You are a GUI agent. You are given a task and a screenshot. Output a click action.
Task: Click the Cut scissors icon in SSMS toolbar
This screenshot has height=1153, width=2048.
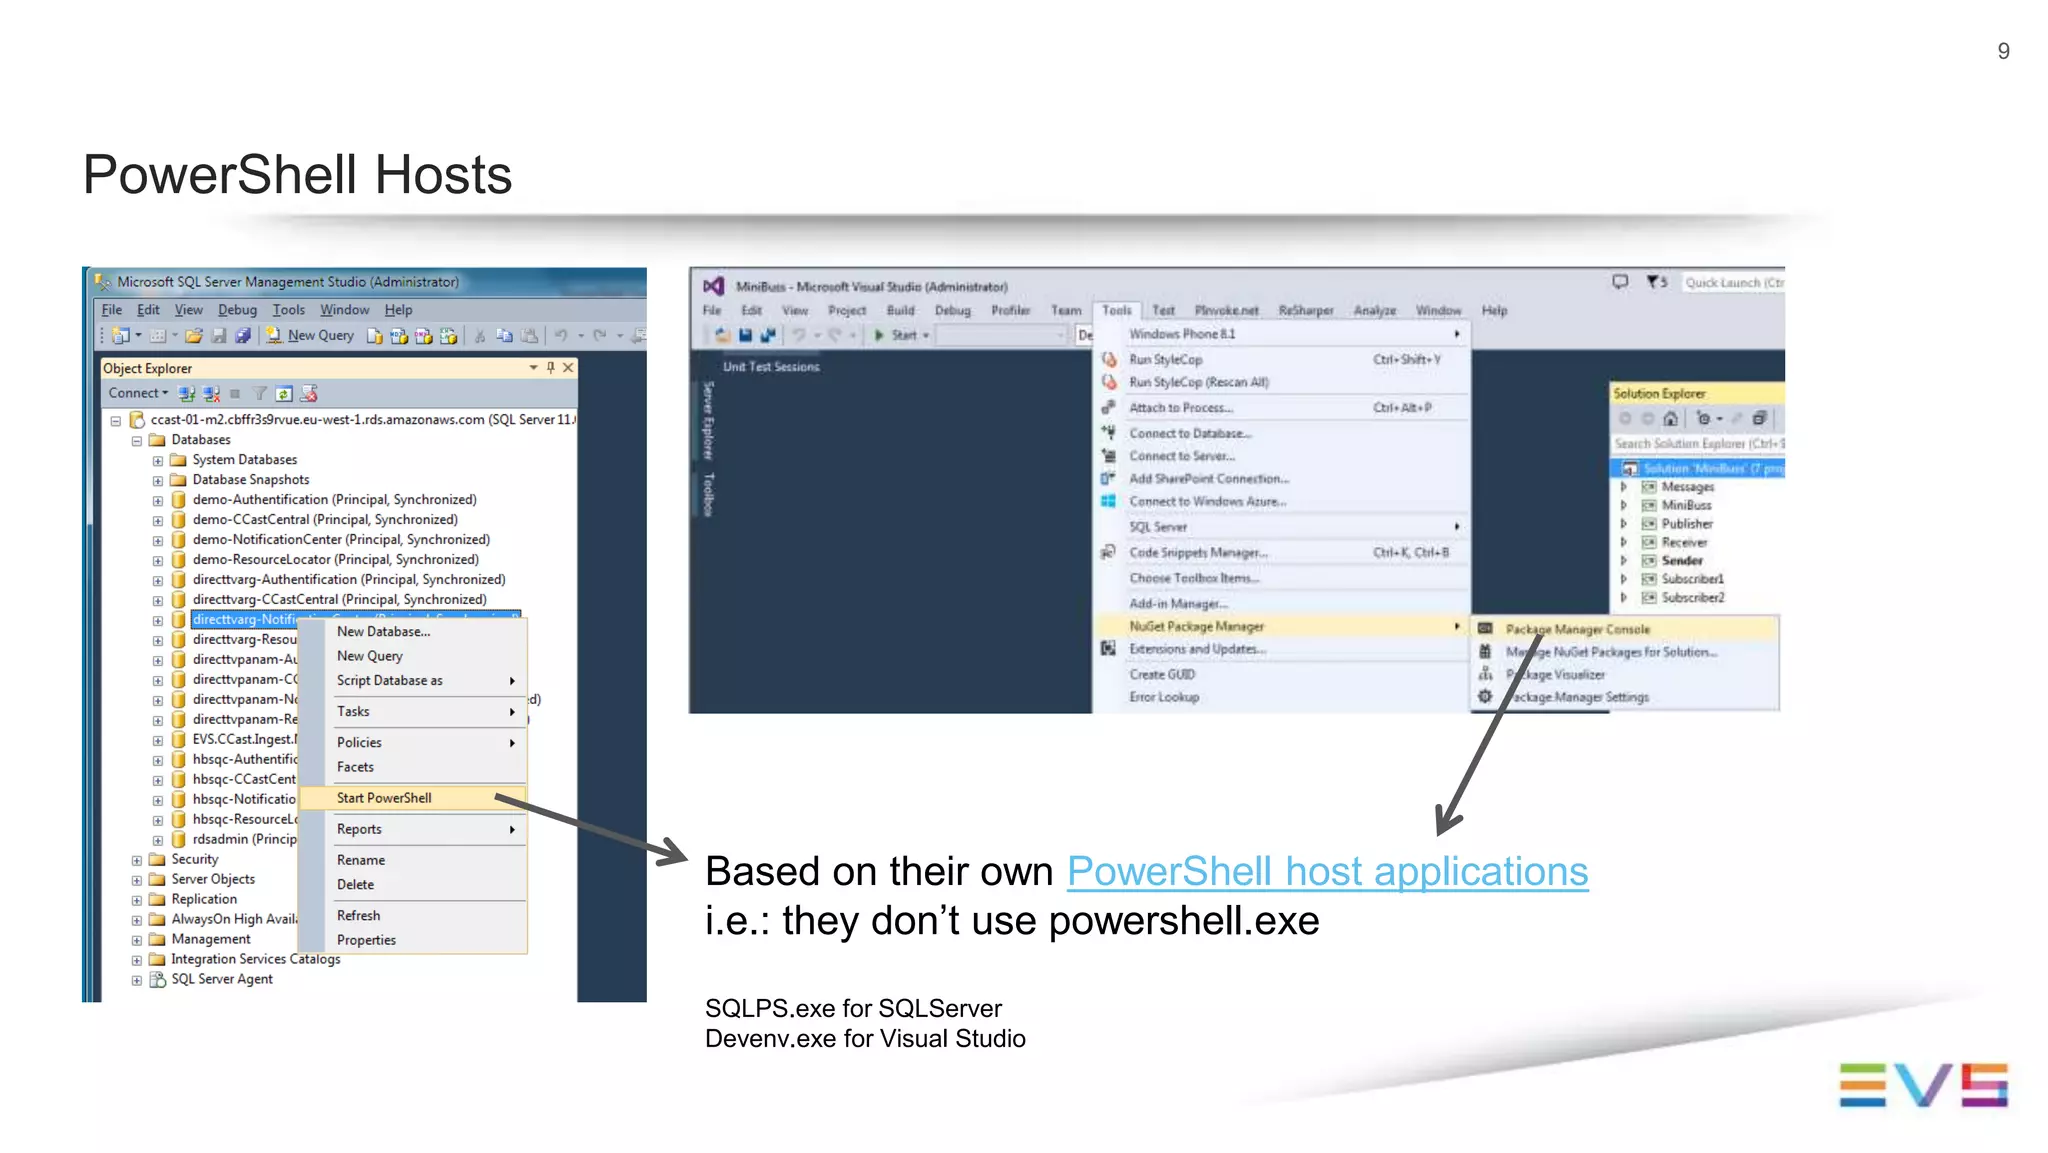click(x=480, y=336)
